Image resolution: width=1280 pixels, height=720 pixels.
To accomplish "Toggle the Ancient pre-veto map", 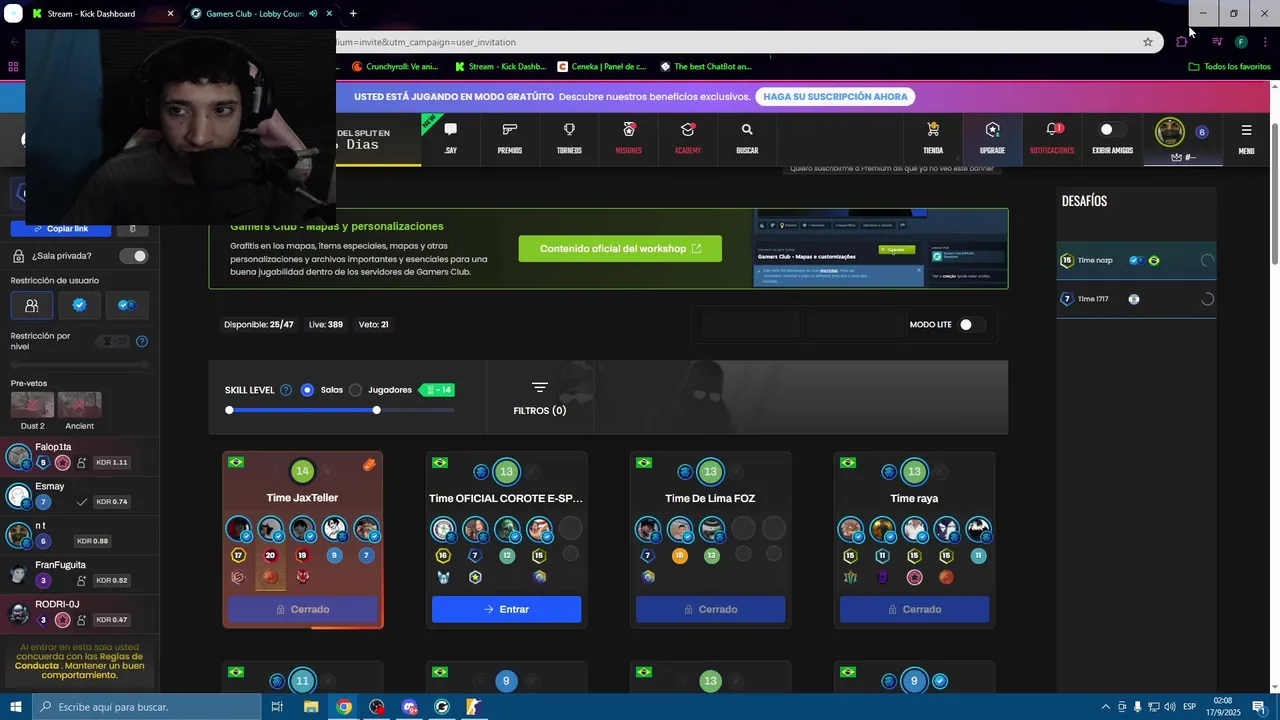I will click(x=80, y=405).
